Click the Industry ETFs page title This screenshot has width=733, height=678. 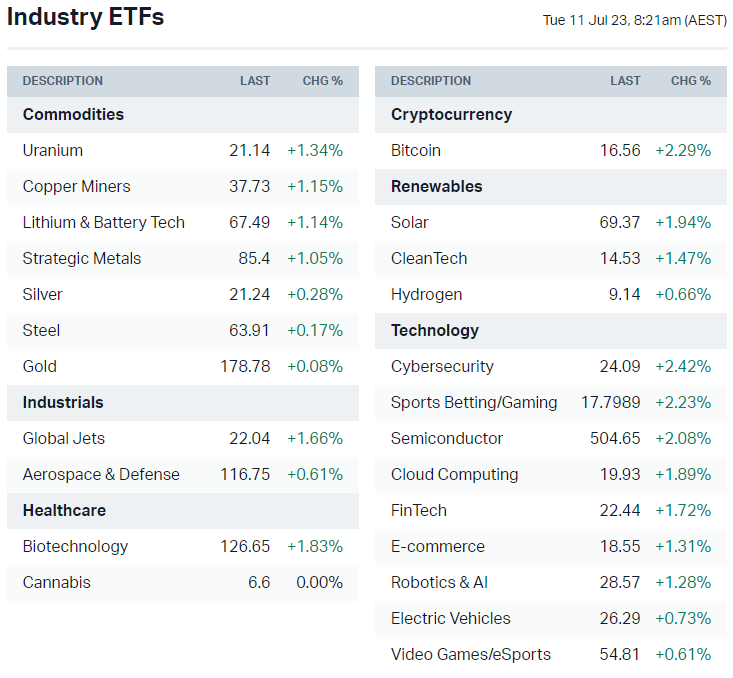coord(85,17)
